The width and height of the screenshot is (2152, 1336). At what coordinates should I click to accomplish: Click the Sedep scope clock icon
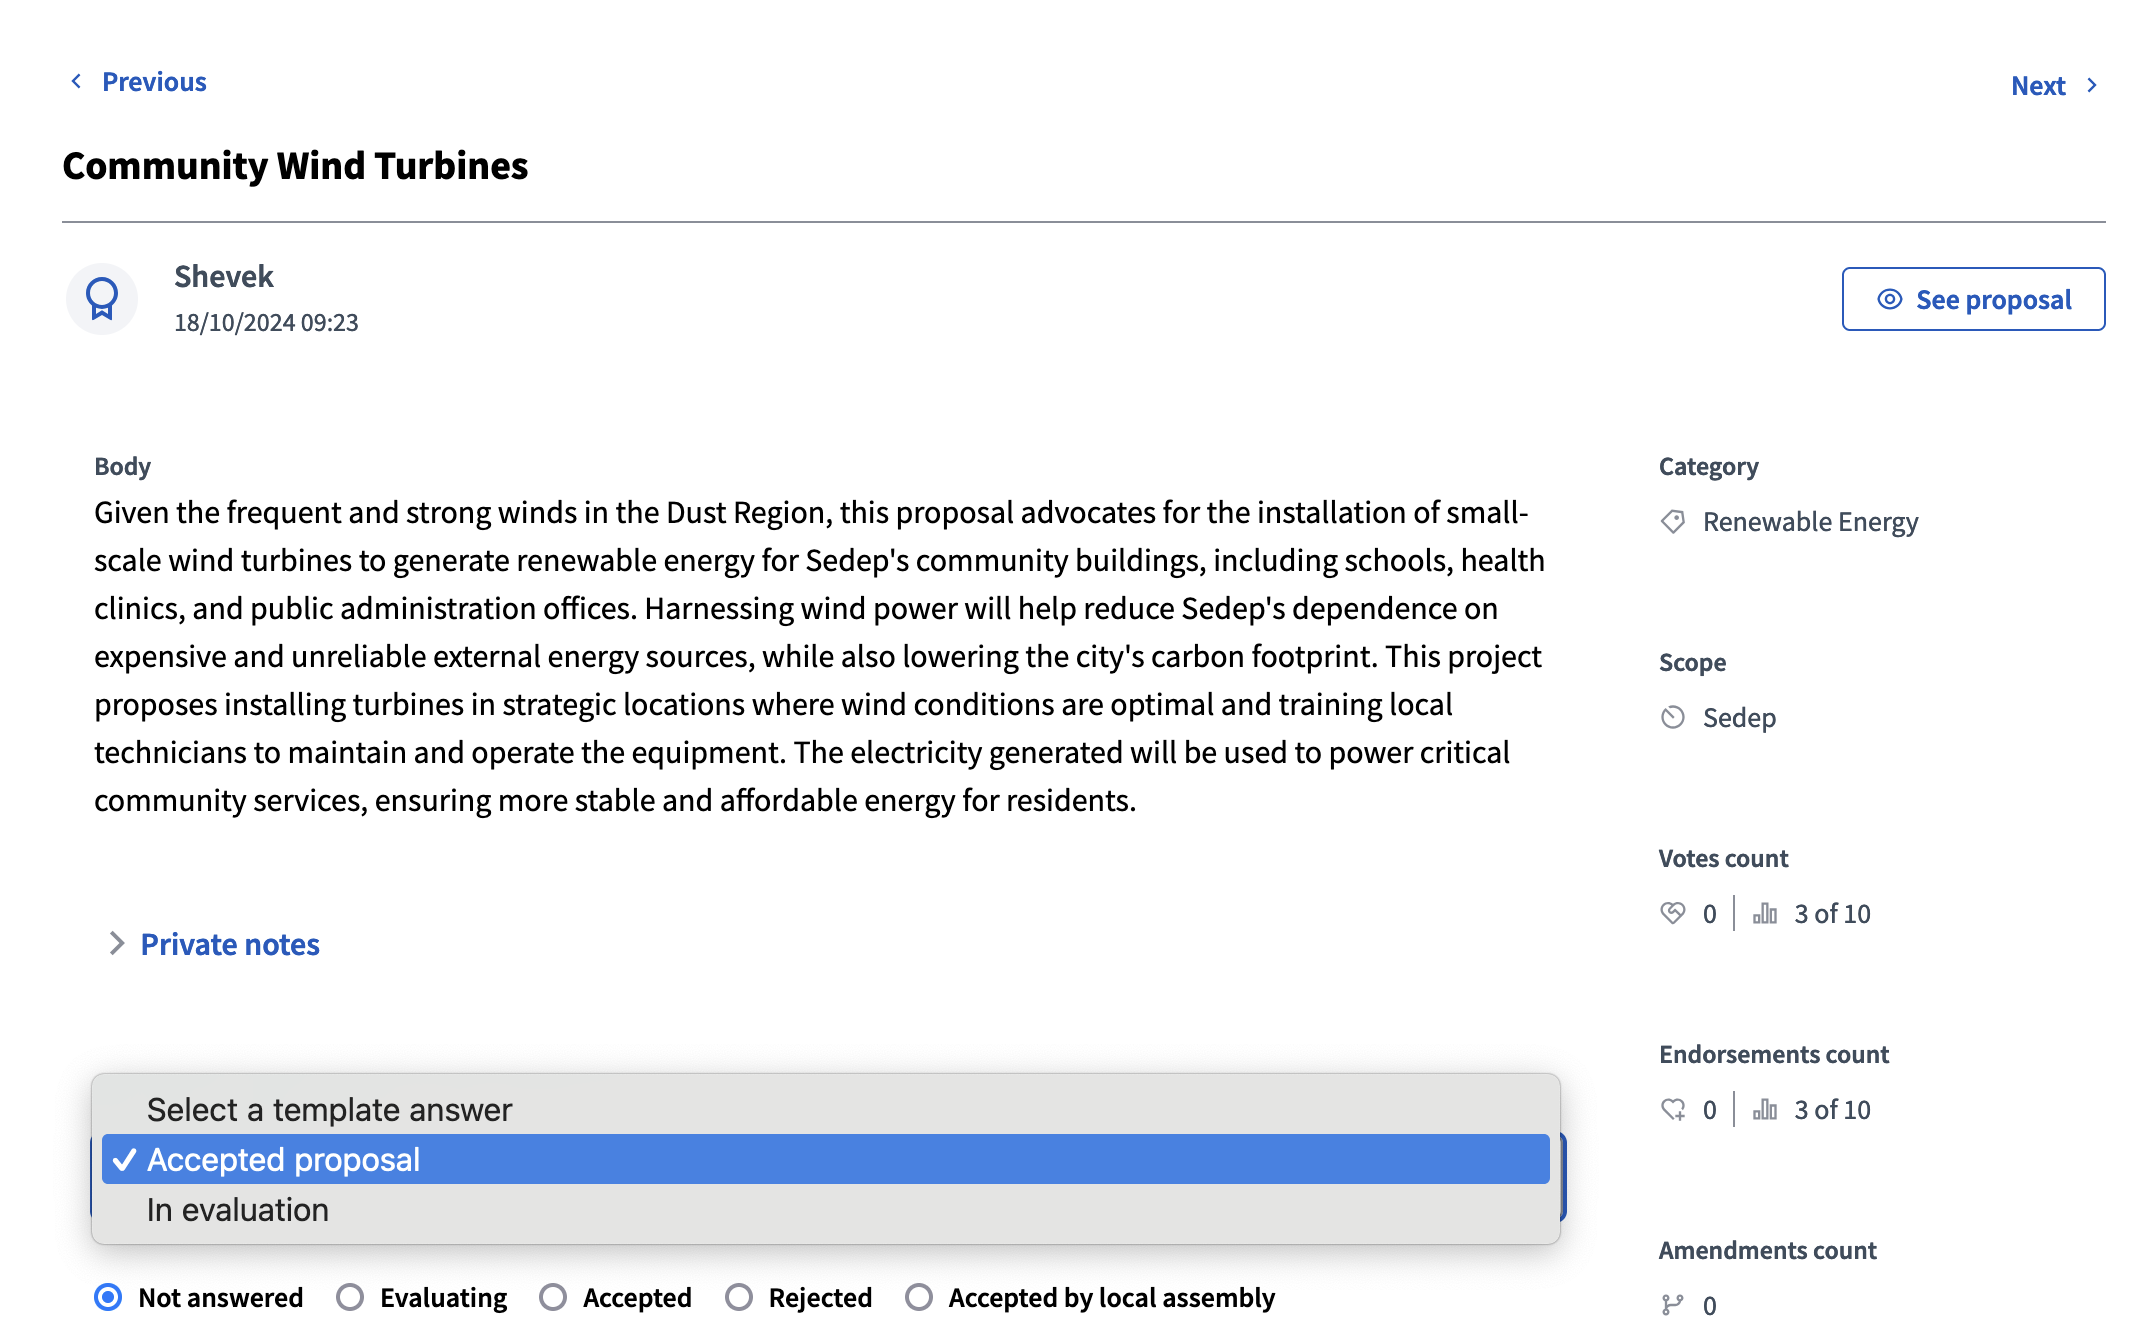[1673, 718]
